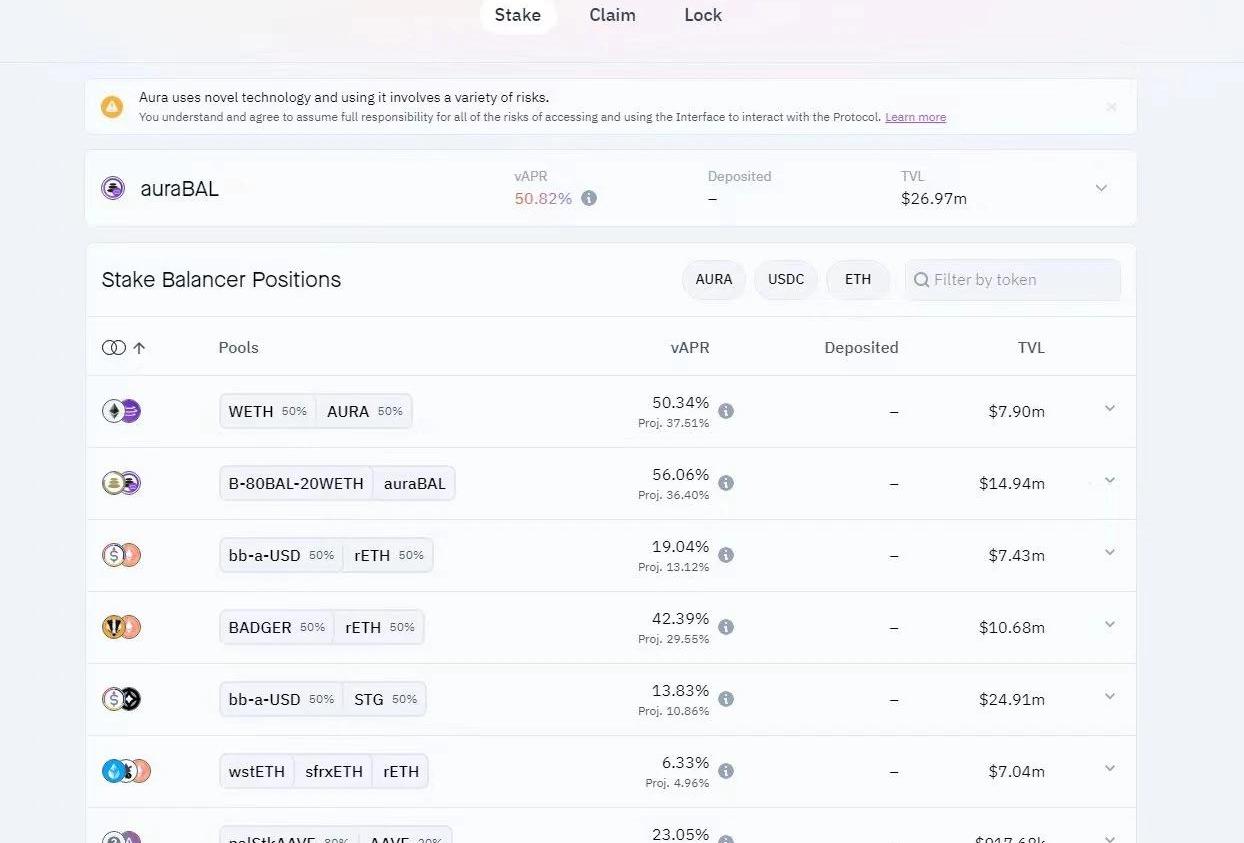
Task: Expand the bb-a-USD/rETH pool row
Action: [x=1110, y=552]
